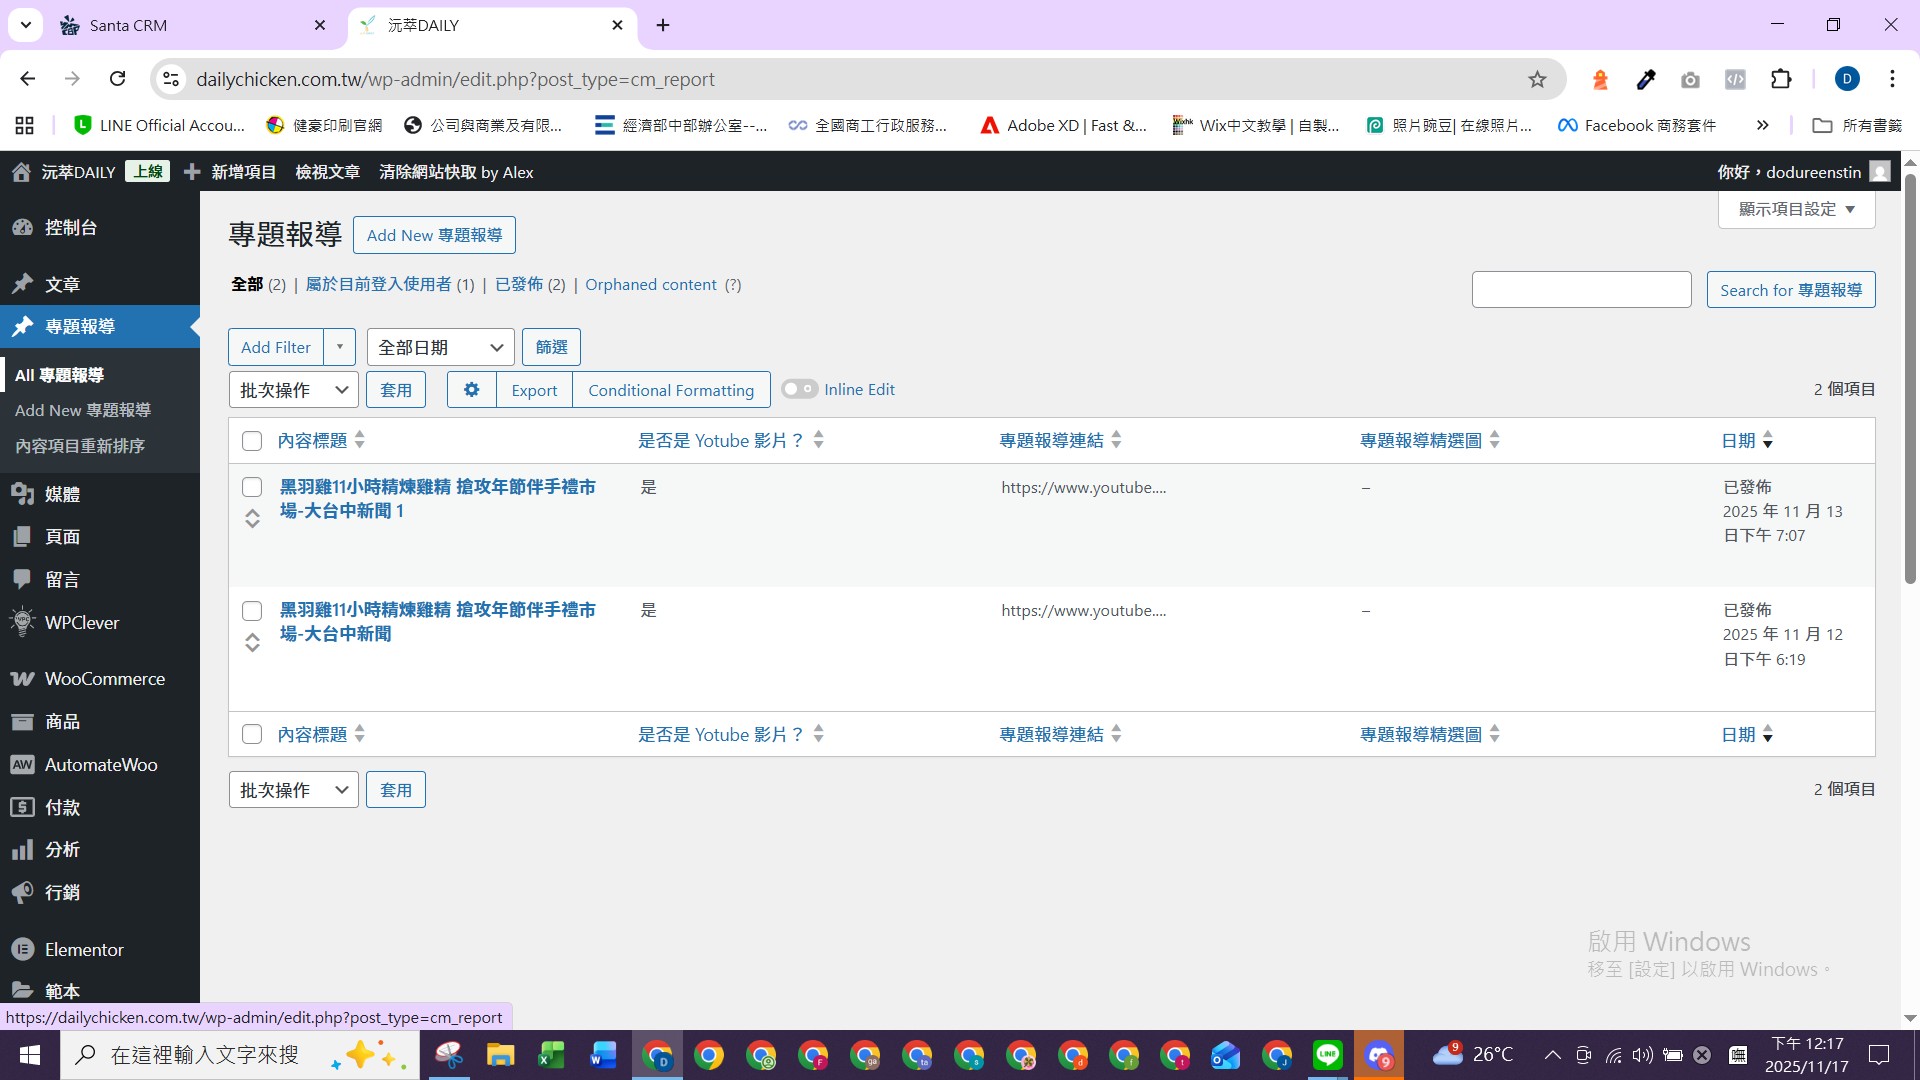Toggle the Inline Edit switch

799,389
